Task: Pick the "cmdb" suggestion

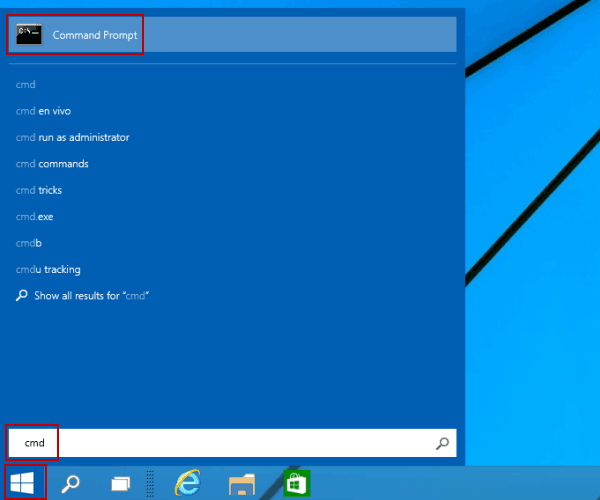Action: 29,243
